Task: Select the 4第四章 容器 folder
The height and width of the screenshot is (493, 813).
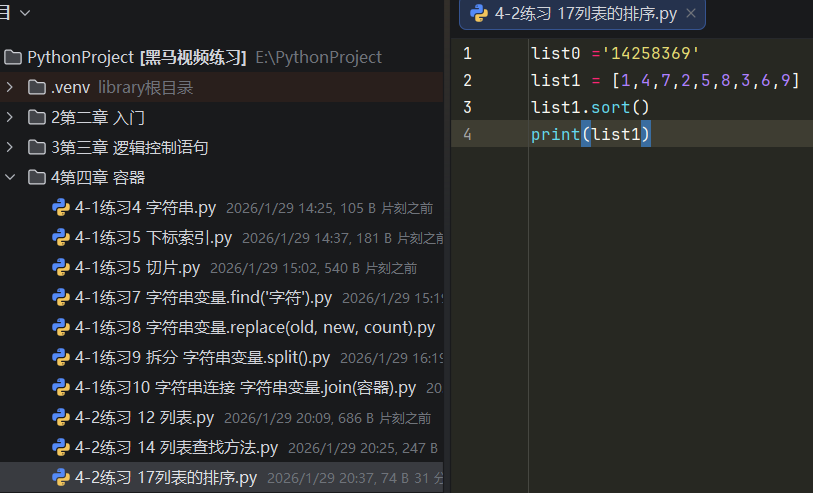Action: [x=97, y=177]
